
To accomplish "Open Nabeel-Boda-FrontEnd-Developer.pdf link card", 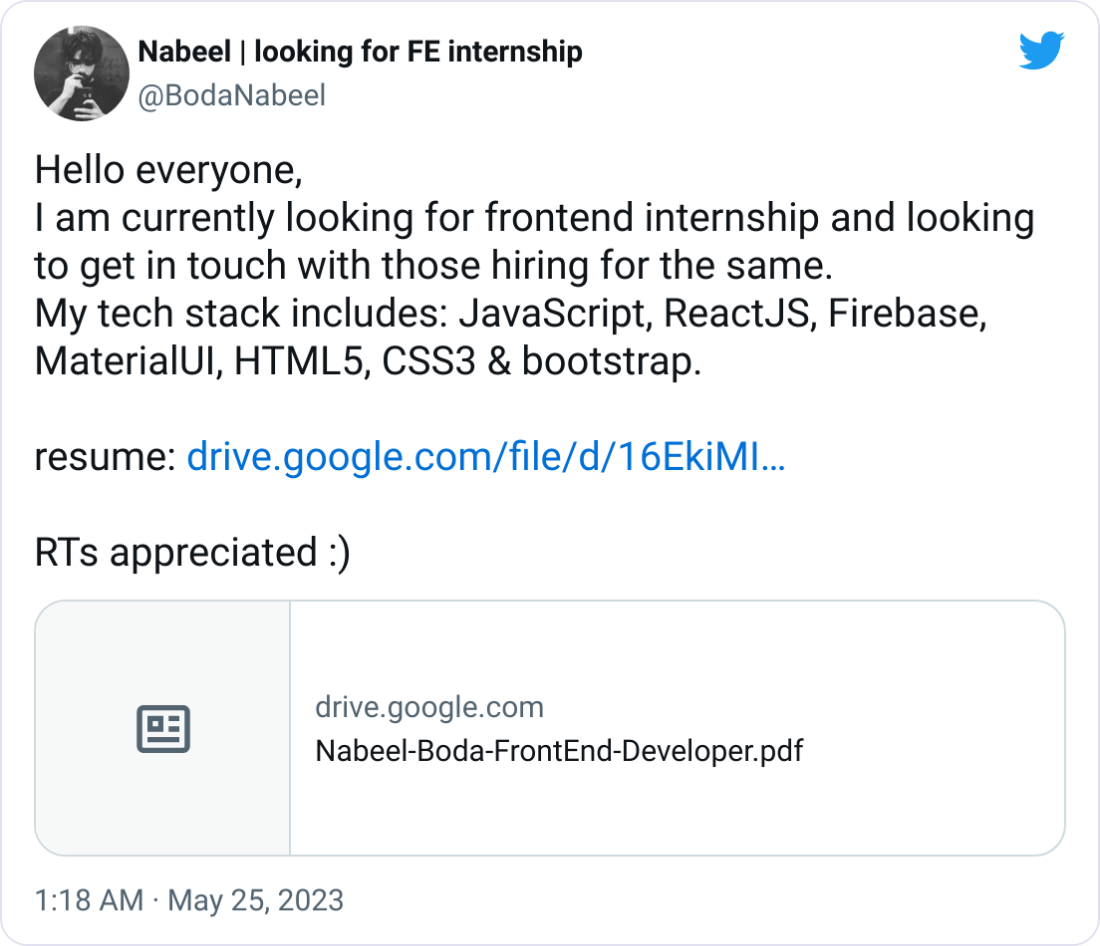I will pos(558,751).
